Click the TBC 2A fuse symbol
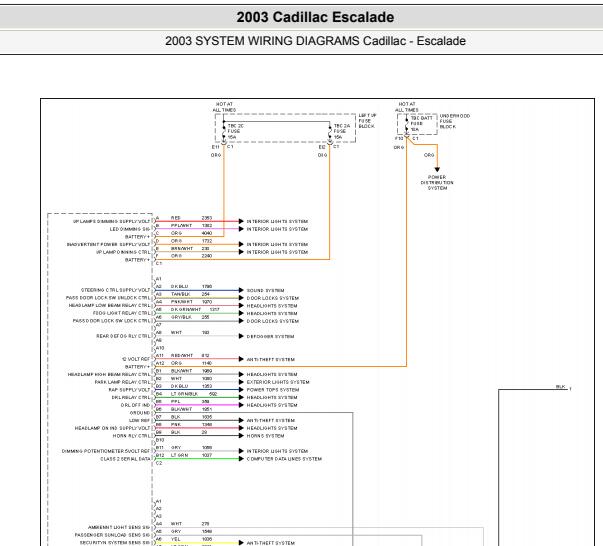The image size is (603, 546). coord(330,131)
